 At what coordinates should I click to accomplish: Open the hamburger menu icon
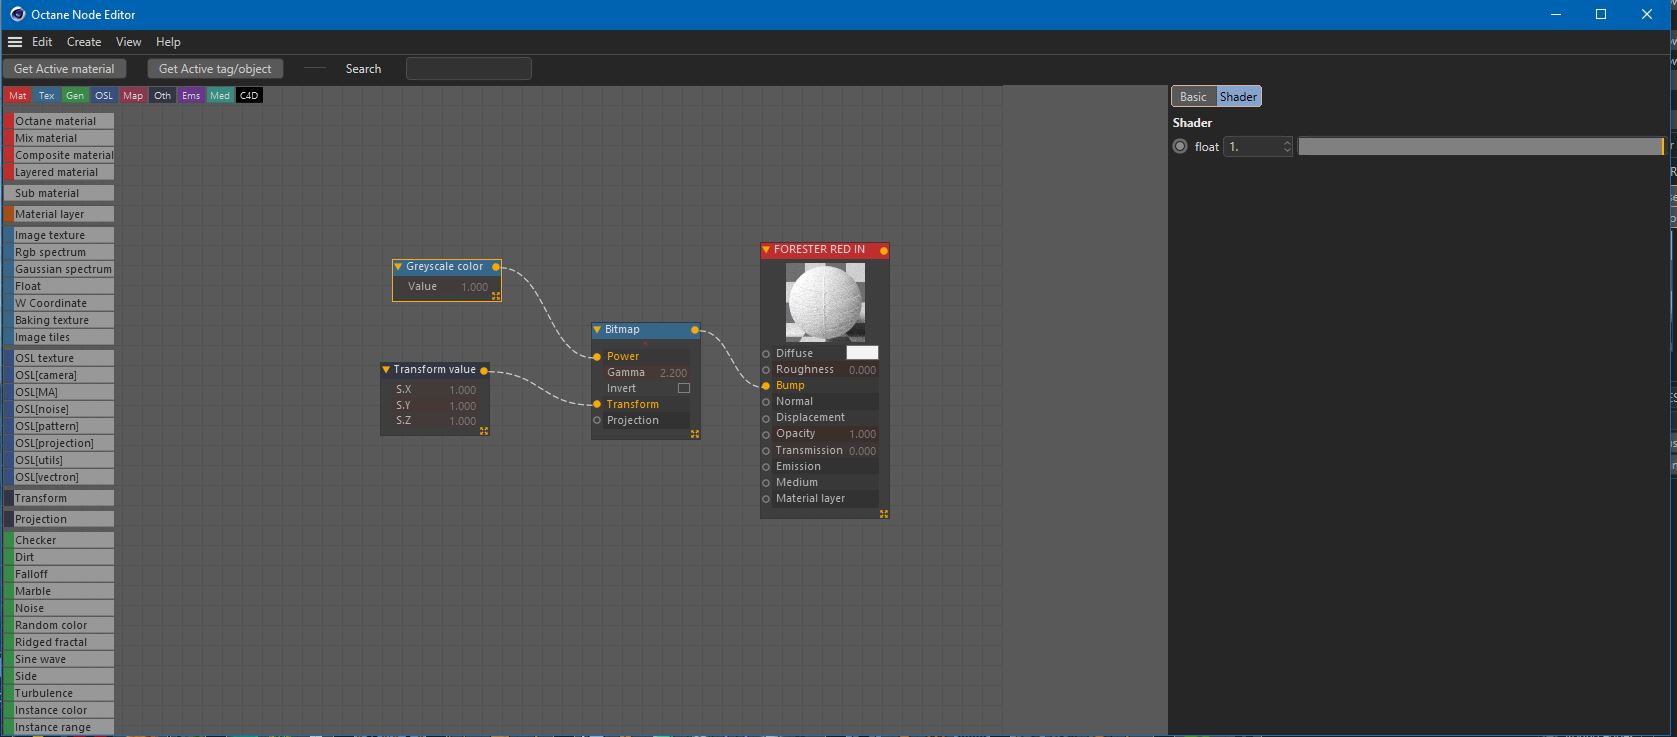click(x=15, y=42)
